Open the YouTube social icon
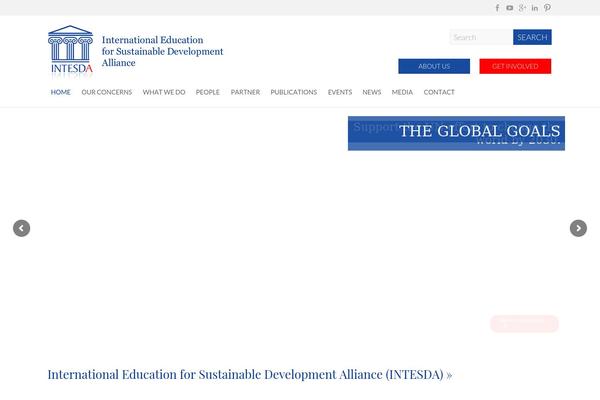This screenshot has width=600, height=400. click(x=509, y=8)
